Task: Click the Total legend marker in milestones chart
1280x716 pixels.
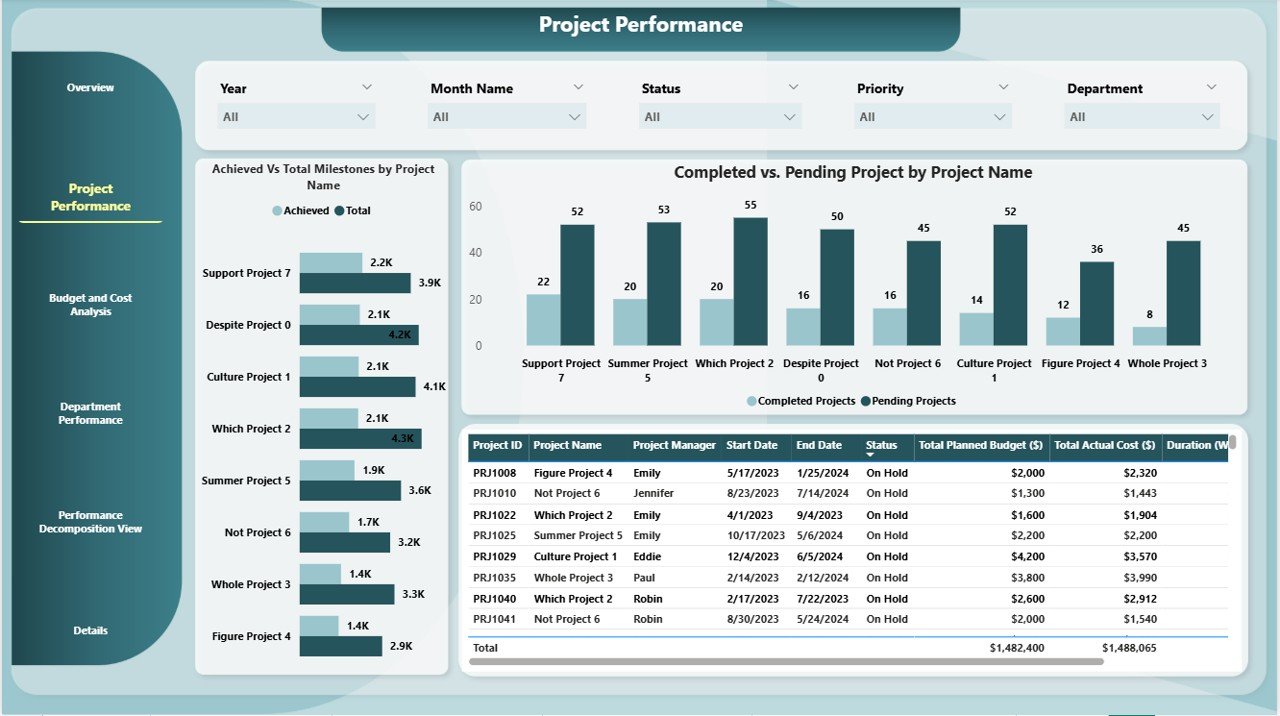Action: click(339, 211)
